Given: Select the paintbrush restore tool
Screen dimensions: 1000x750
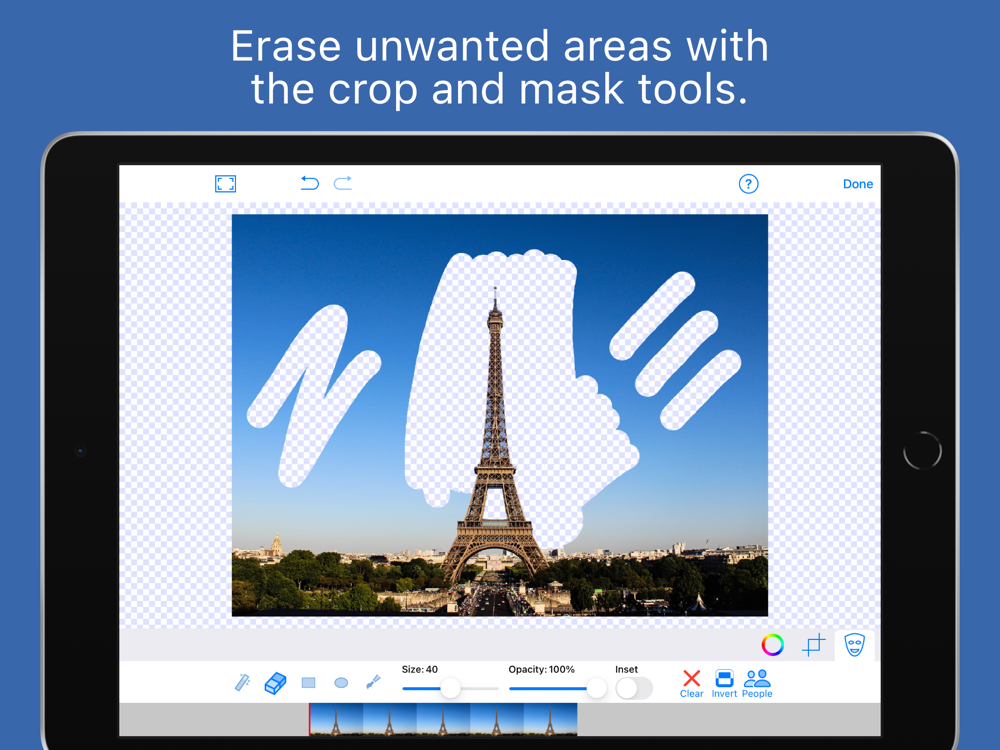Looking at the screenshot, I should coord(374,682).
